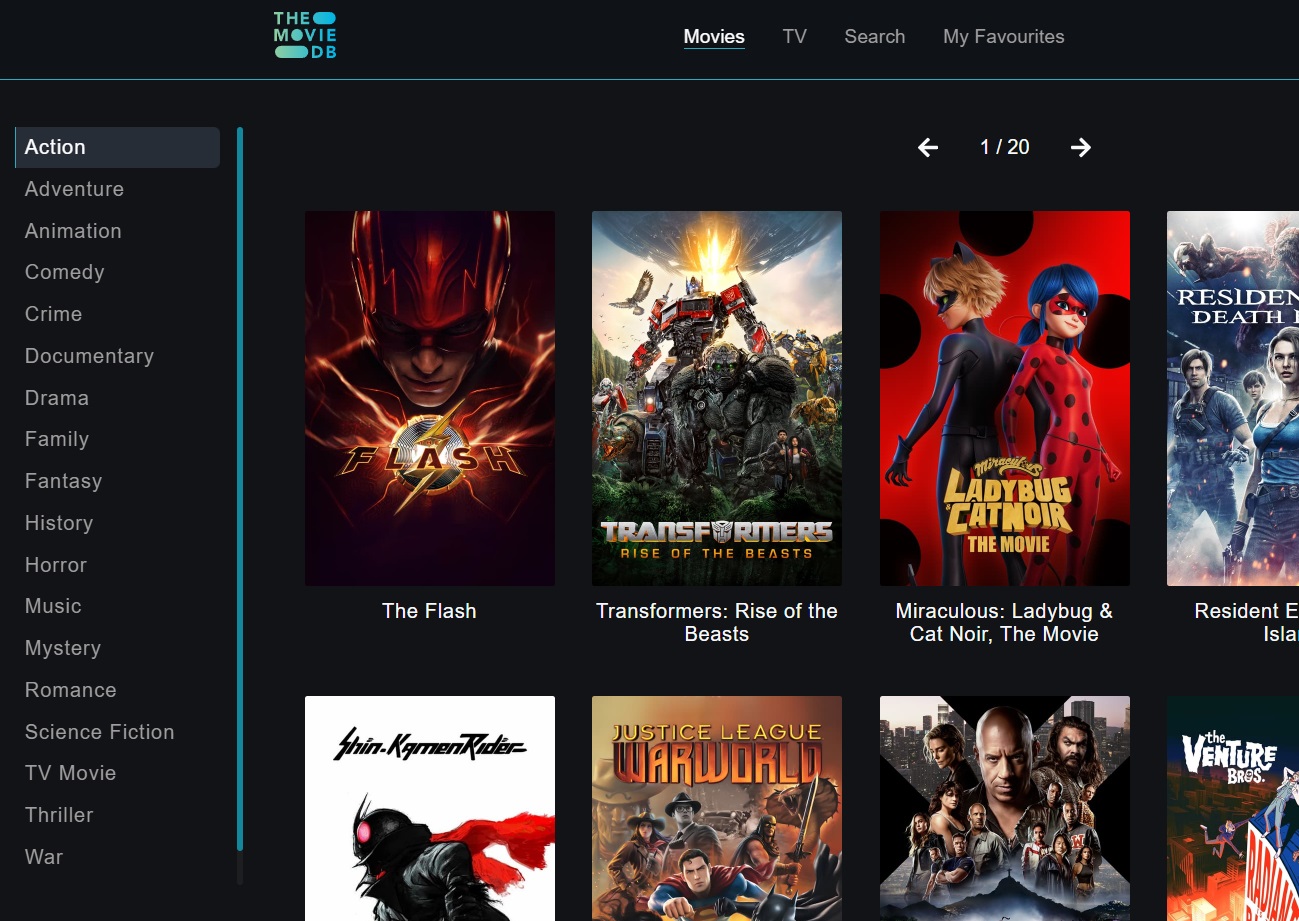Choose the Animation genre

73,231
